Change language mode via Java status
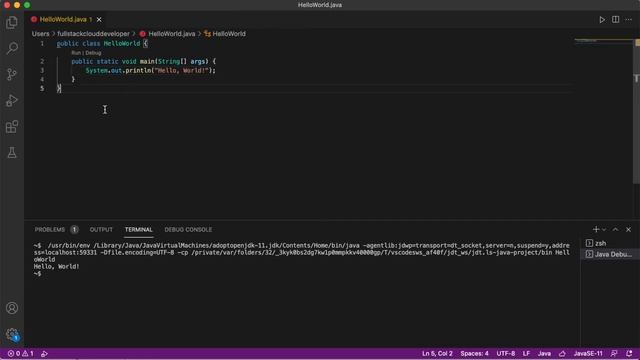This screenshot has width=640, height=360. [x=544, y=353]
